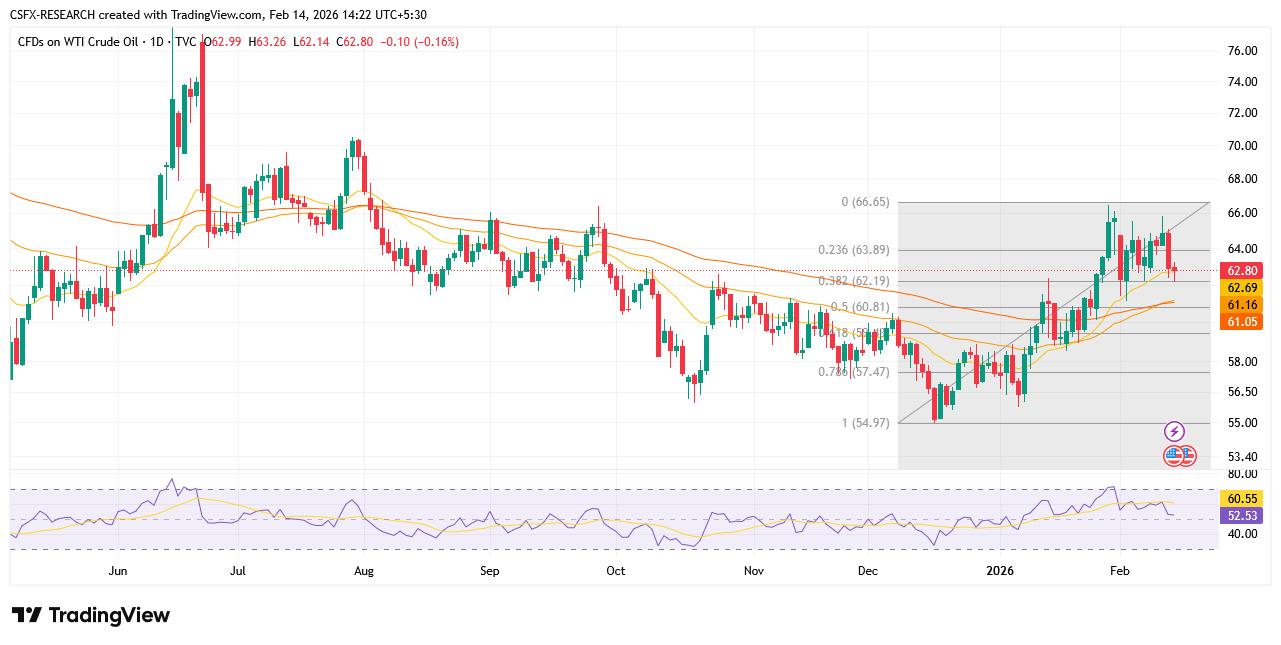Viewport: 1281px width, 645px height.
Task: Click the purple lightning bolt icon
Action: pyautogui.click(x=1175, y=432)
